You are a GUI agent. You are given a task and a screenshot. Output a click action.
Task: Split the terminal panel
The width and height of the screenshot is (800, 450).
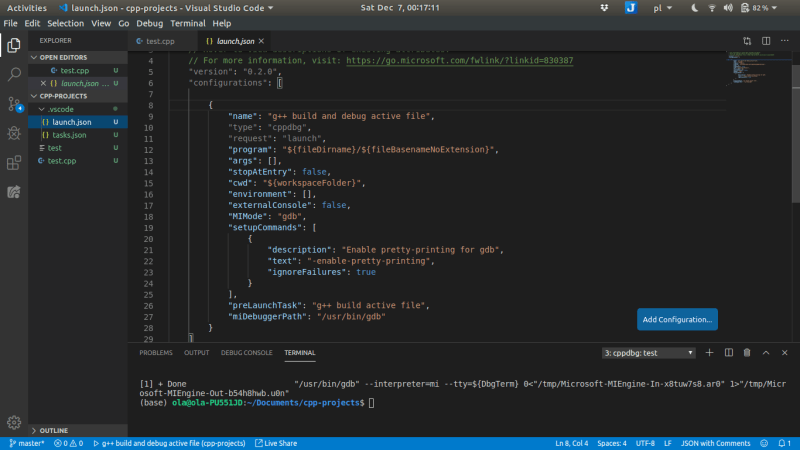[x=729, y=353]
